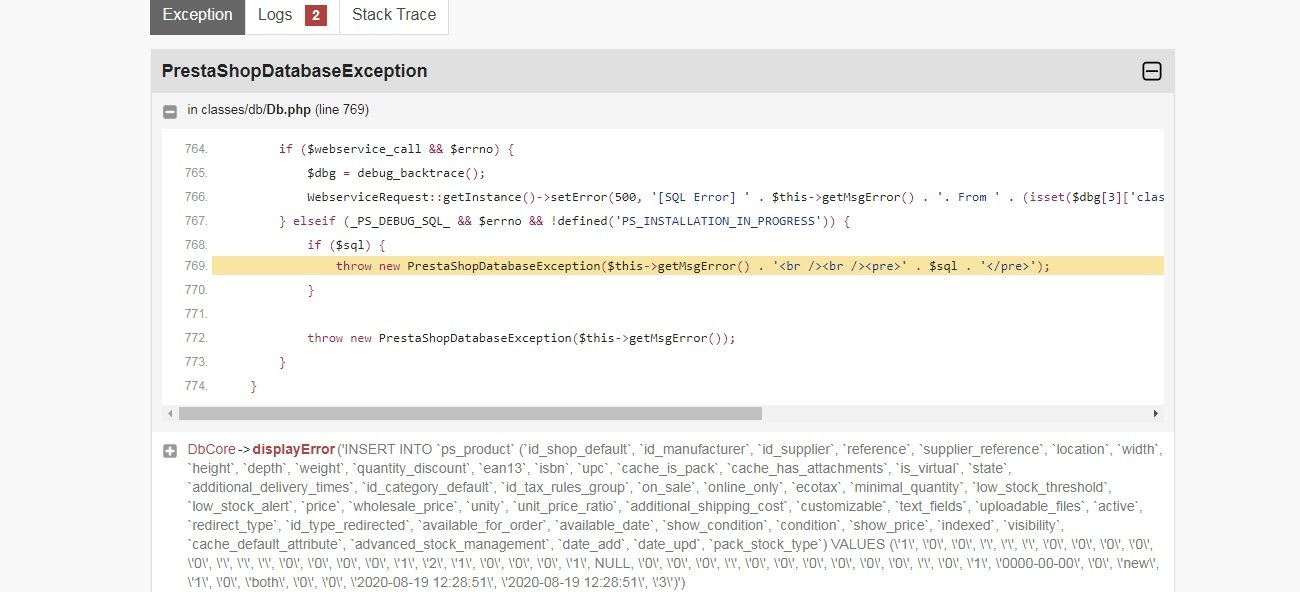Click the scrollbar's left arrow
Image resolution: width=1300 pixels, height=592 pixels.
(x=170, y=413)
